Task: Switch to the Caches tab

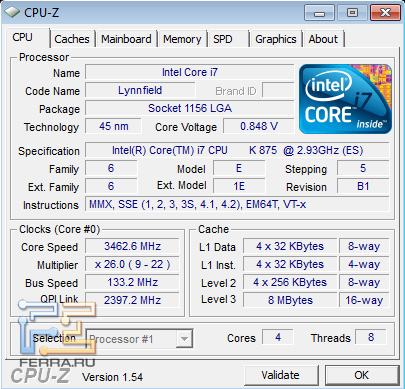Action: 72,39
